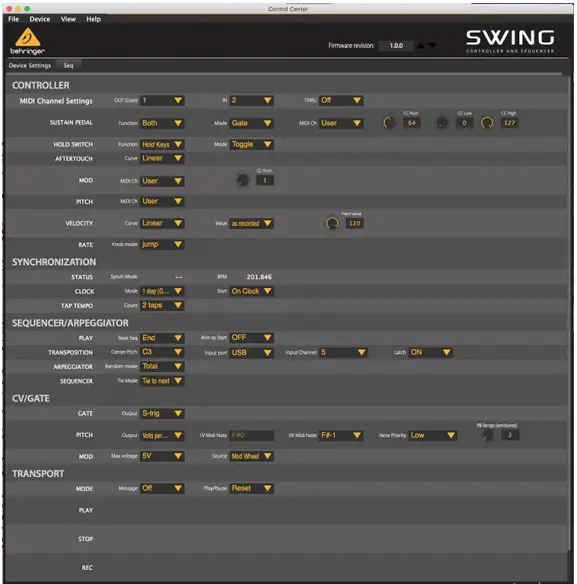Click the BPM value 201.846

[259, 277]
